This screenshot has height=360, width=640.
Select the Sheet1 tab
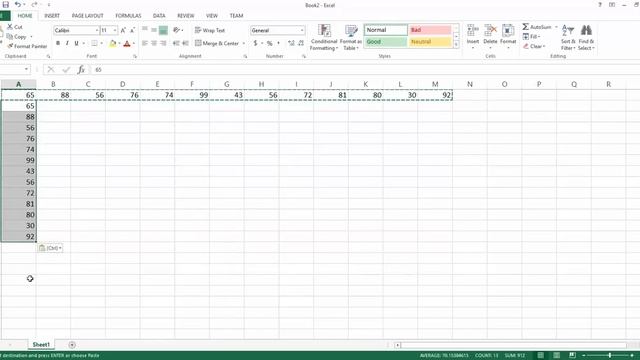point(41,345)
